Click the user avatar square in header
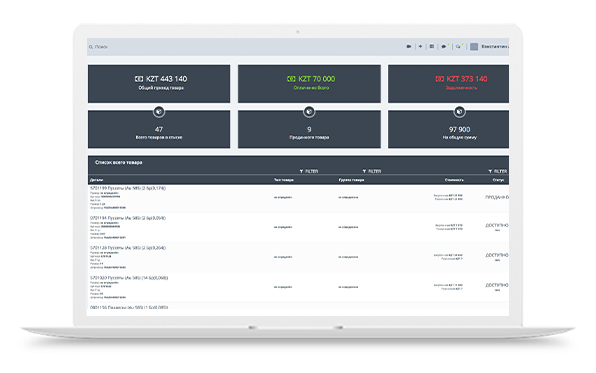 click(x=474, y=46)
